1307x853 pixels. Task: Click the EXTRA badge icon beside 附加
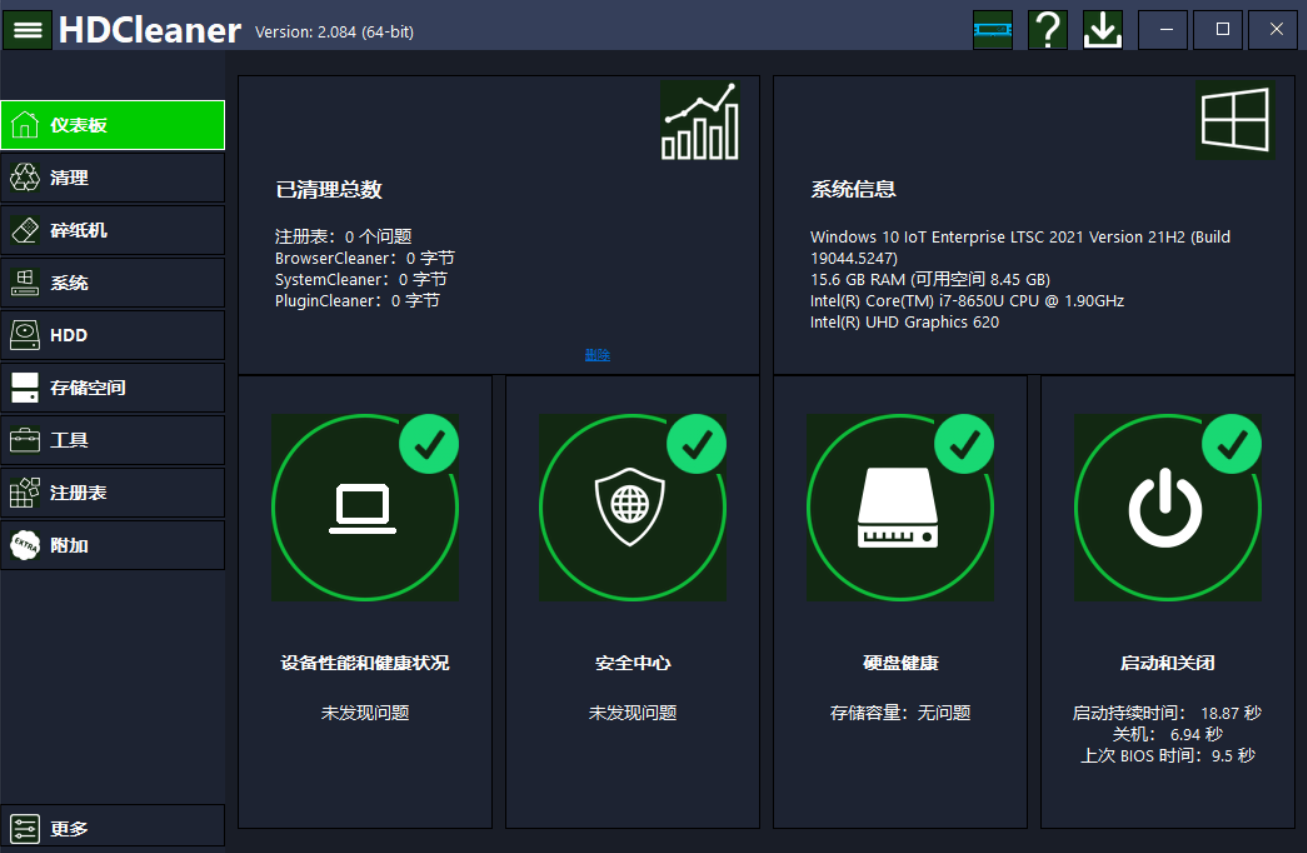coord(25,545)
